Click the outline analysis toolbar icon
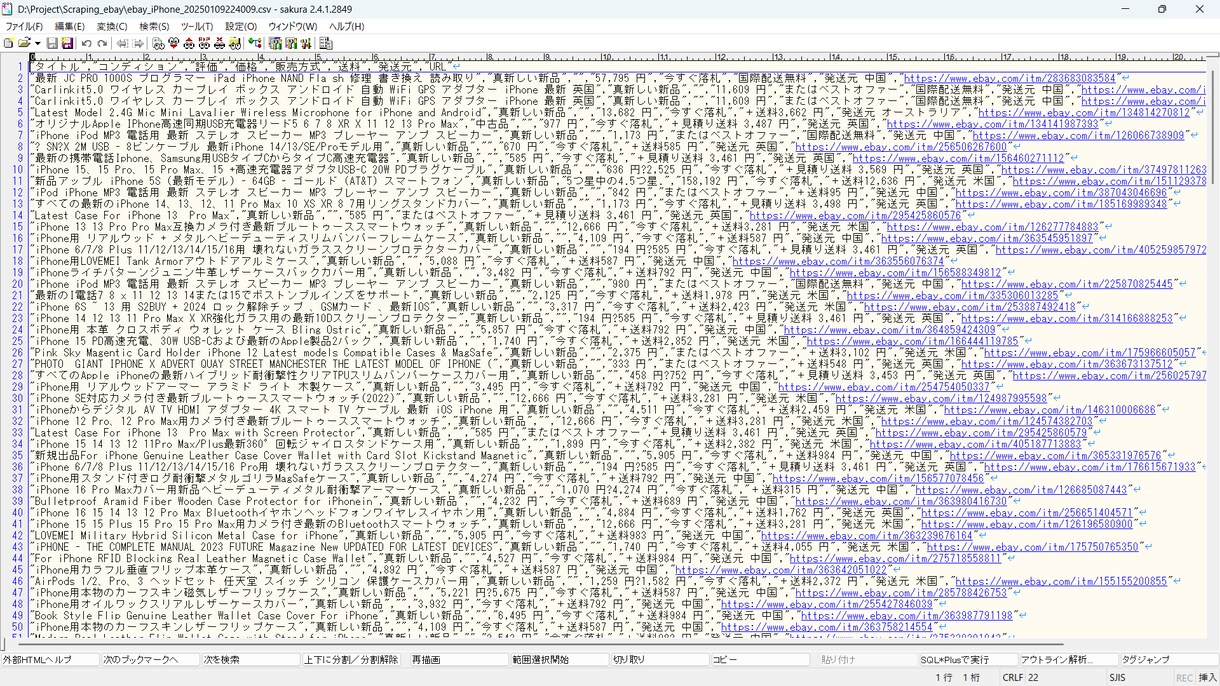Image resolution: width=1220 pixels, height=686 pixels. click(x=255, y=44)
